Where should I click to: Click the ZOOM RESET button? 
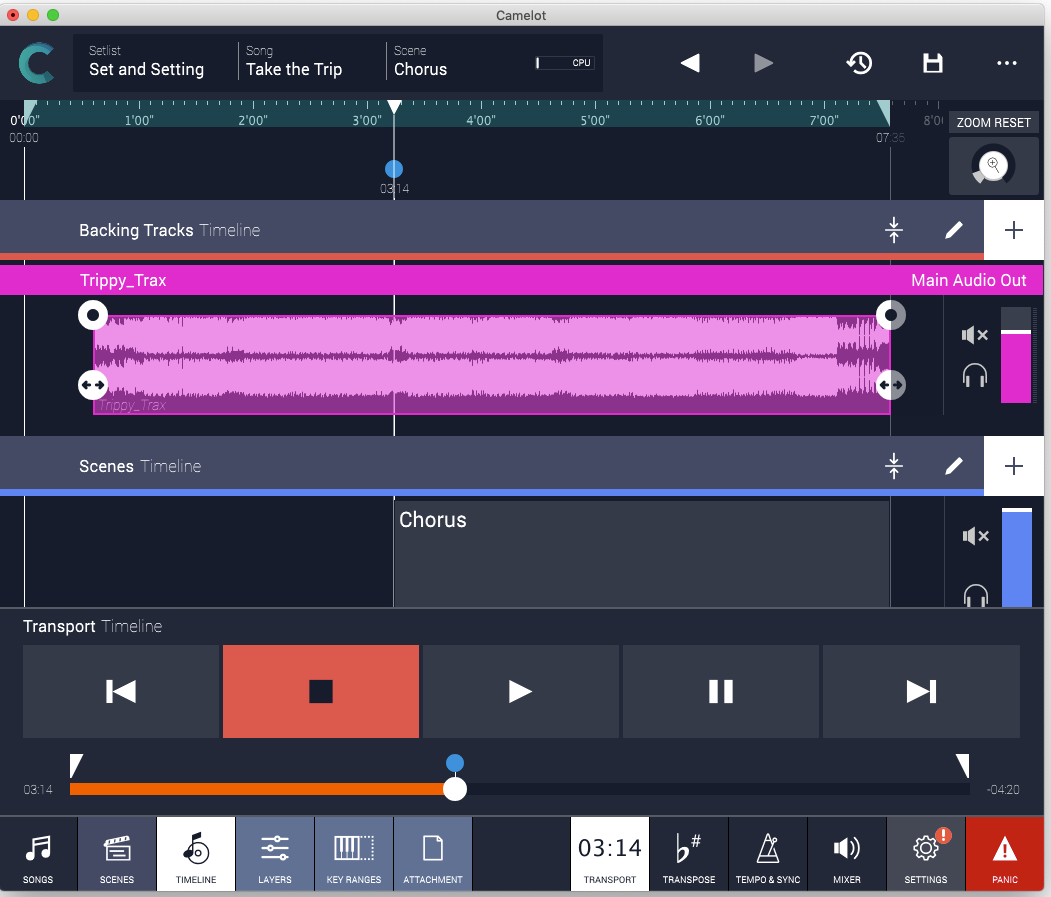coord(993,122)
